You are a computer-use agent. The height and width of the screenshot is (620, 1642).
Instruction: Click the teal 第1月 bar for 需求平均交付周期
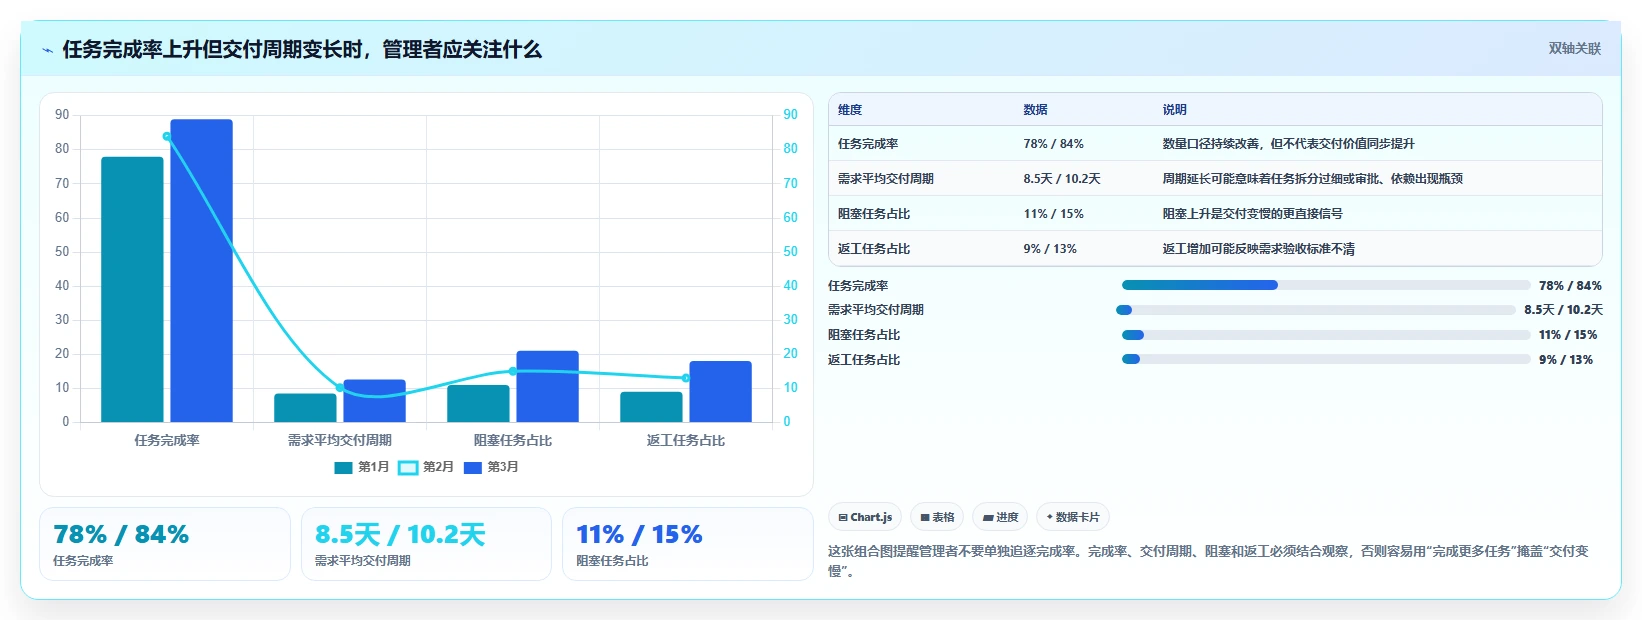coord(305,408)
